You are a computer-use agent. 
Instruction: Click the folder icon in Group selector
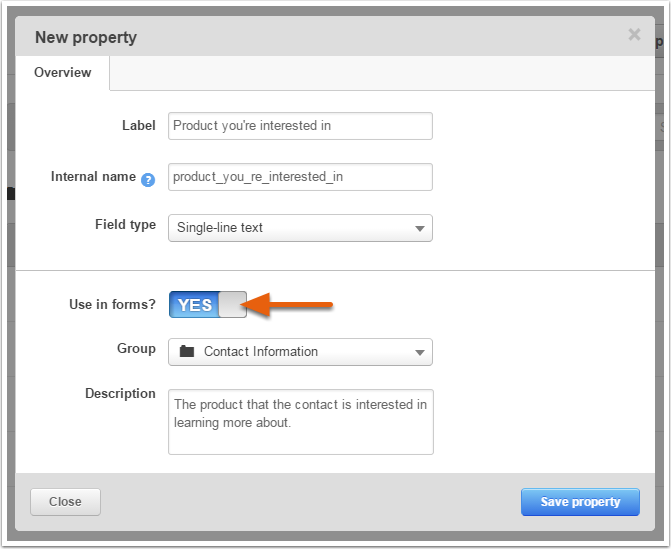(187, 351)
